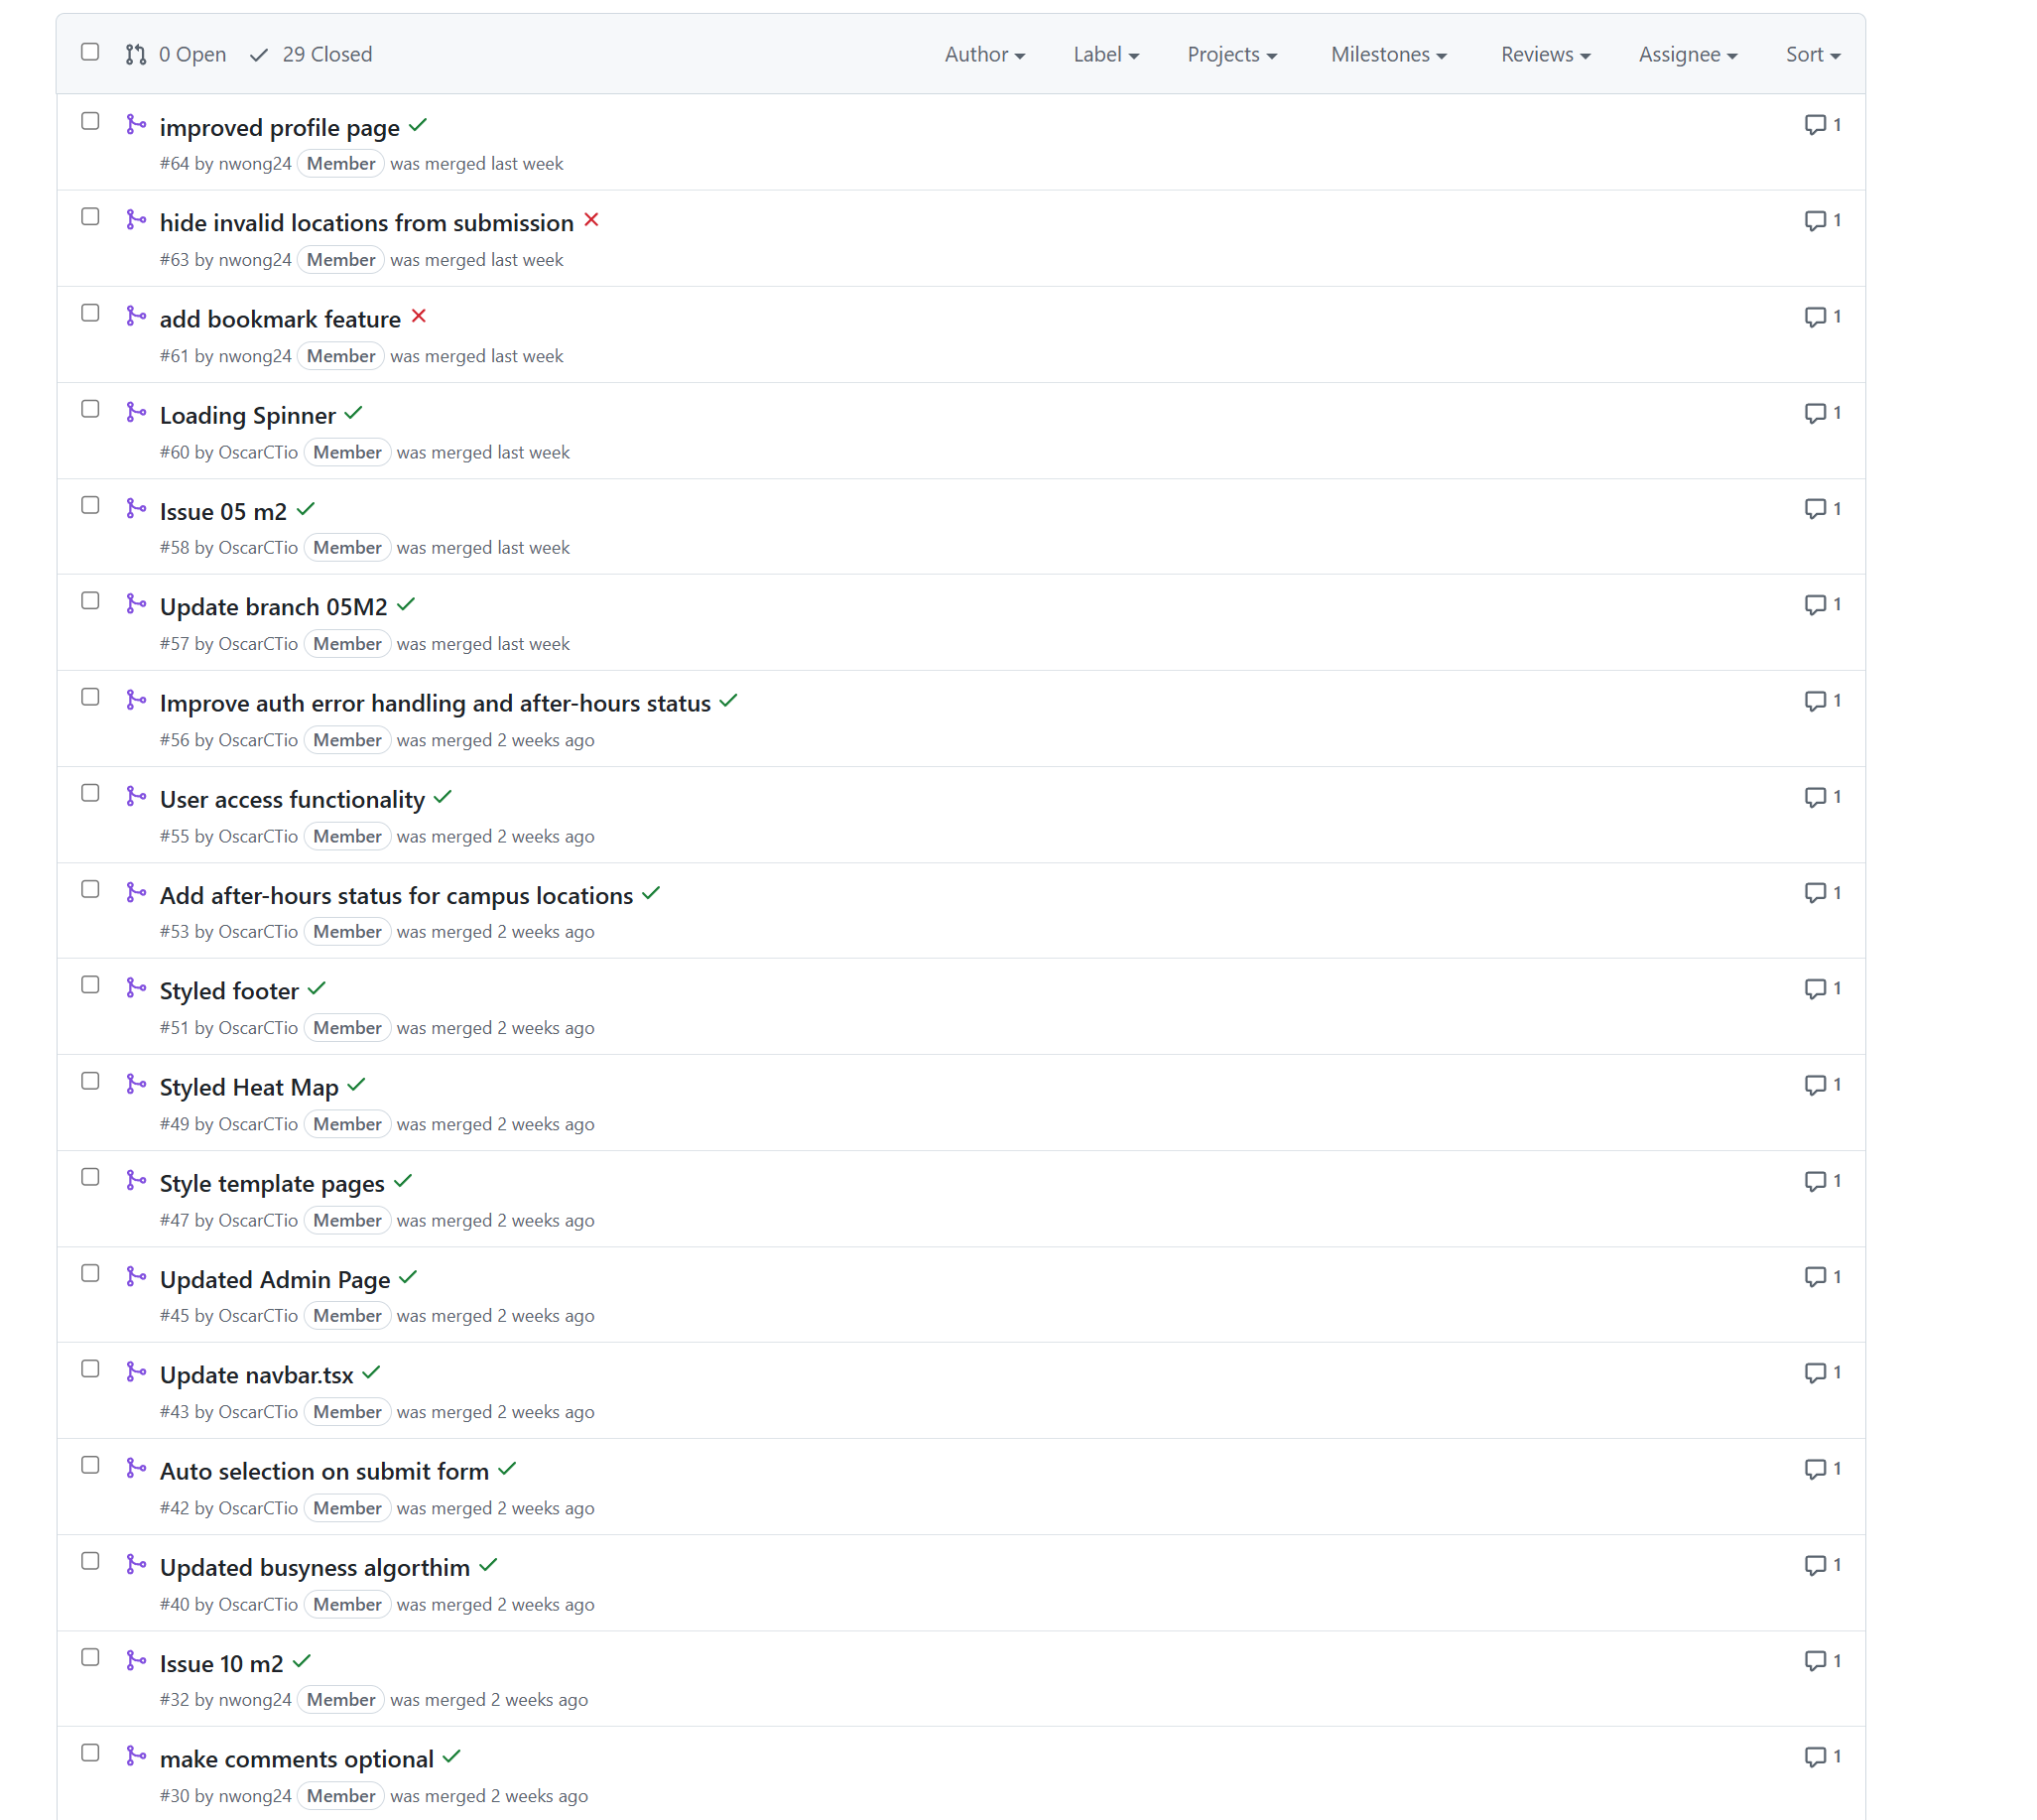
Task: Click check status beside make comments optional
Action: (452, 1757)
